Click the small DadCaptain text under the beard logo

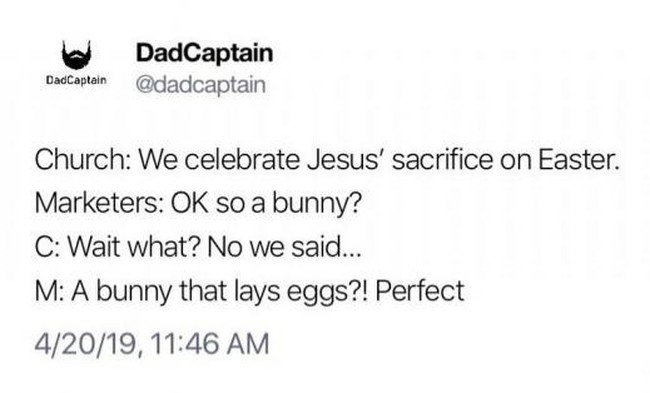point(76,80)
